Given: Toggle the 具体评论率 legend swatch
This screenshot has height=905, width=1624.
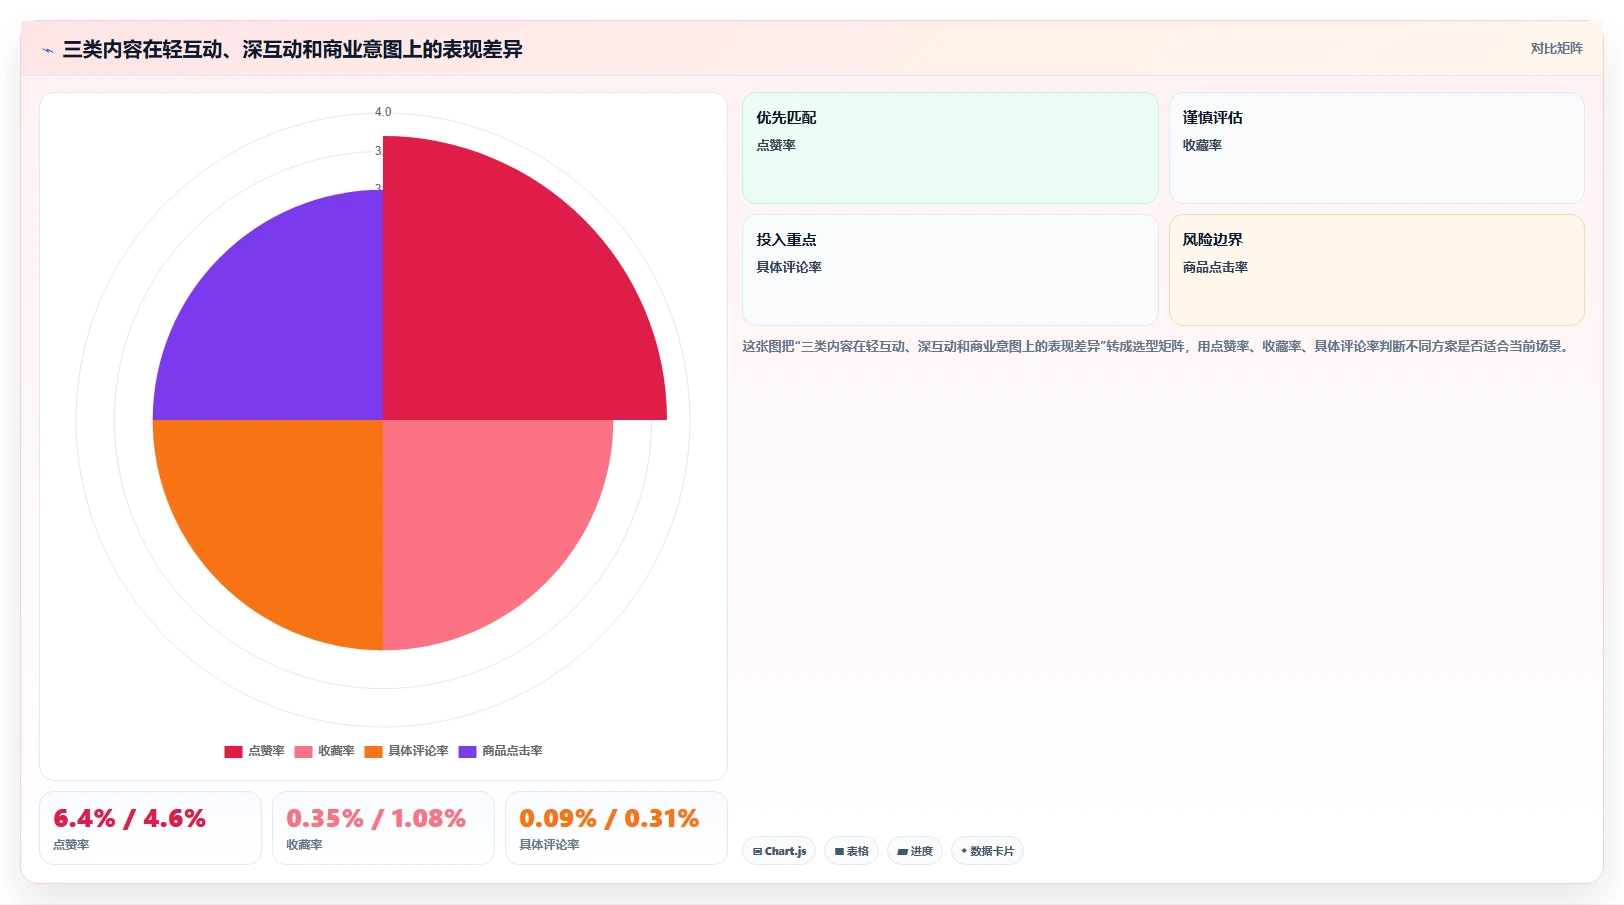Looking at the screenshot, I should [x=373, y=751].
